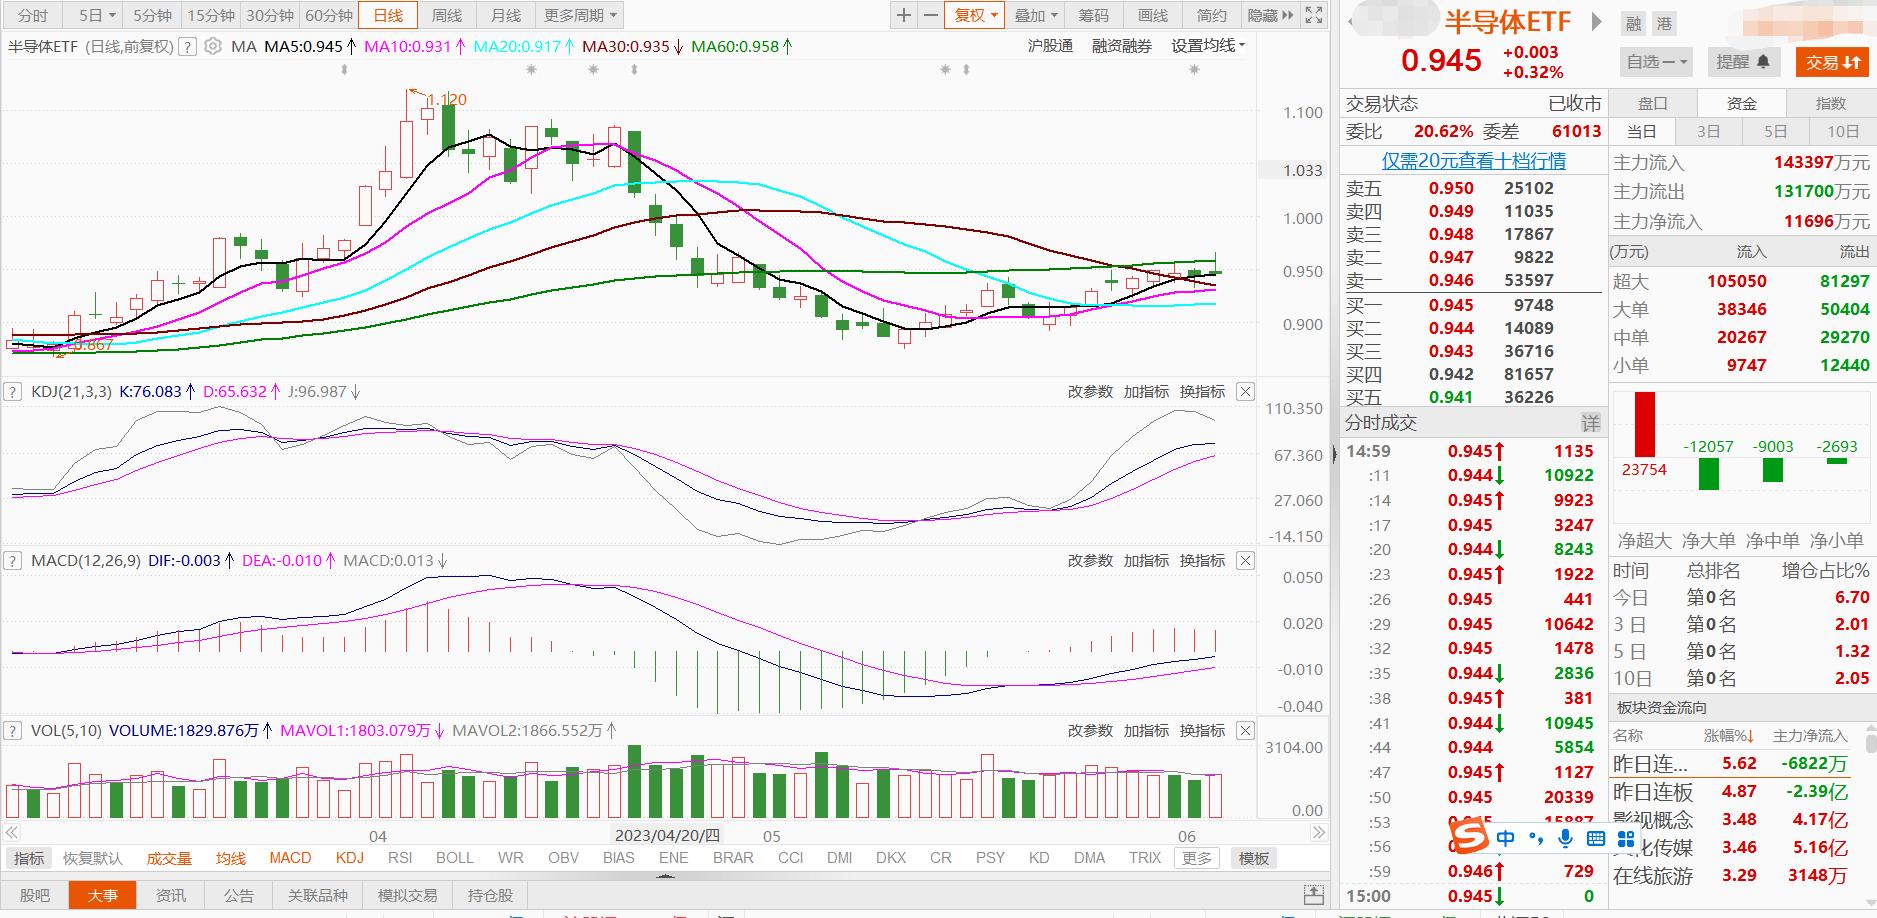Open help for the 半导体ETF chart title
The height and width of the screenshot is (918, 1877).
(187, 46)
